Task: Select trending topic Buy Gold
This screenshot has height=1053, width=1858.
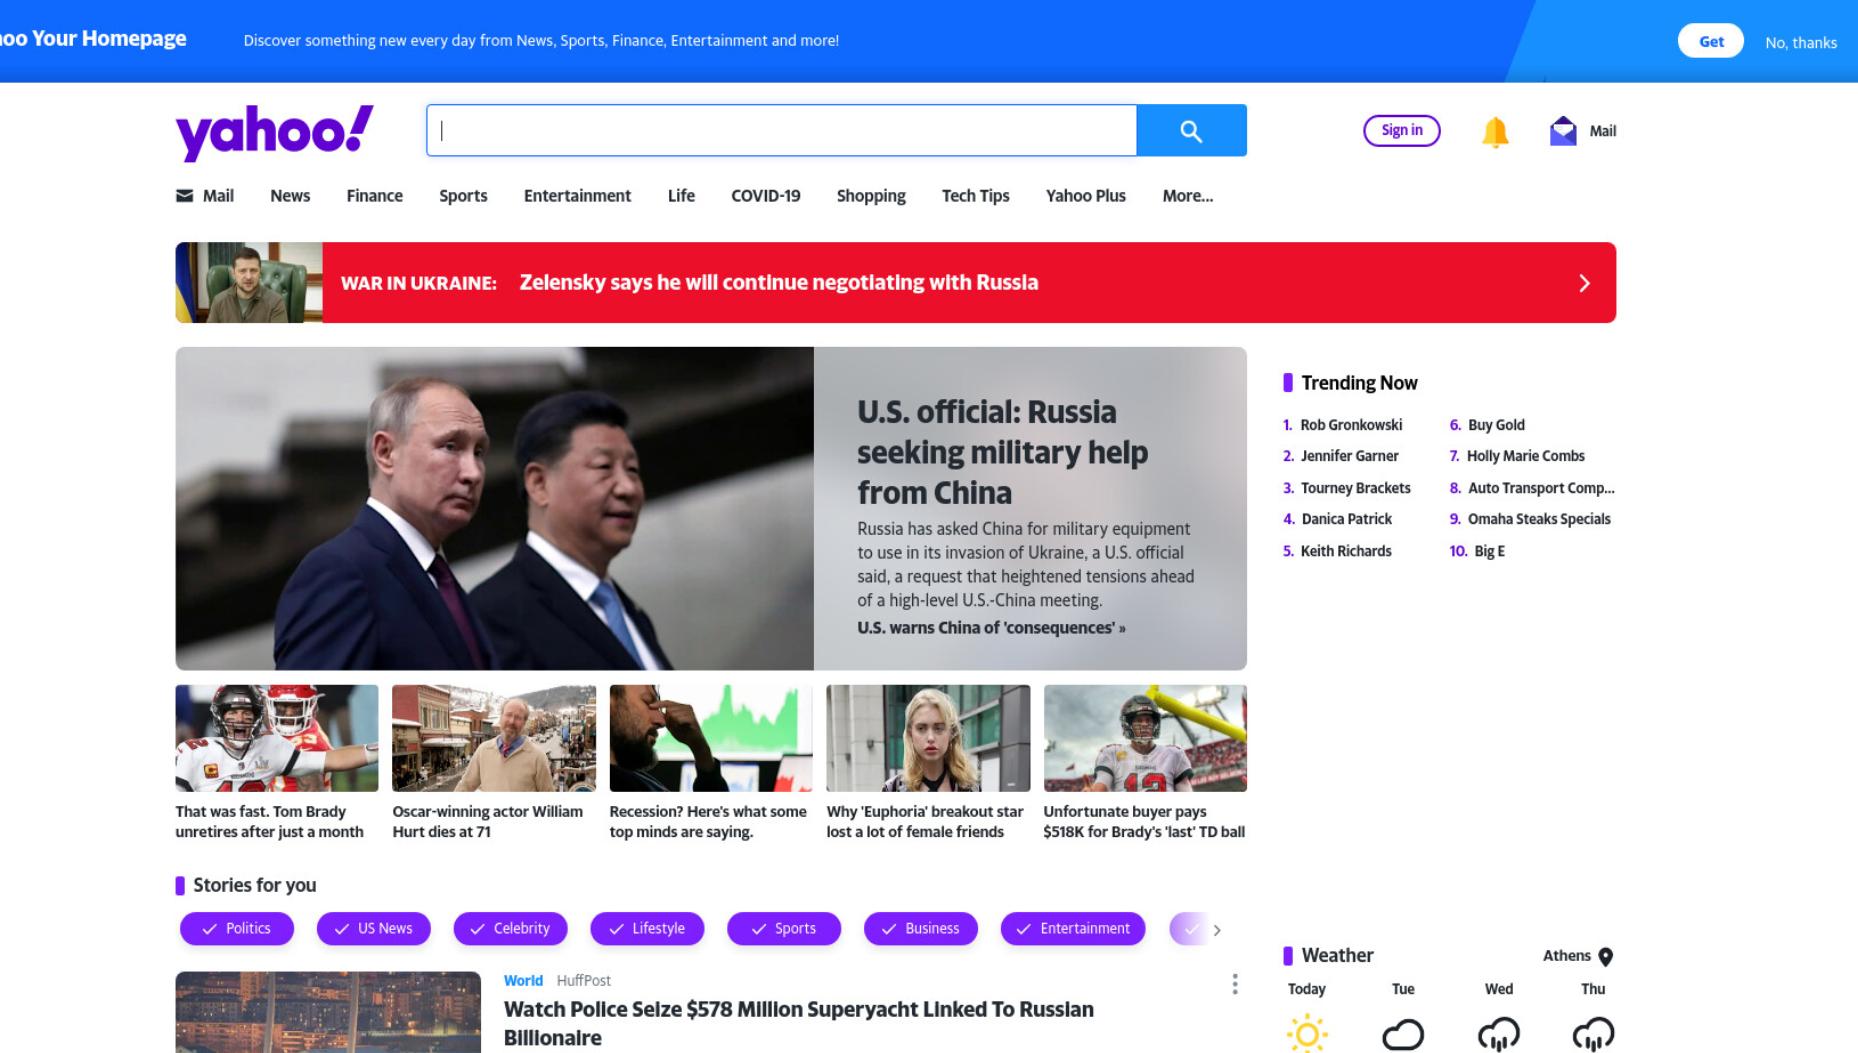Action: click(x=1496, y=425)
